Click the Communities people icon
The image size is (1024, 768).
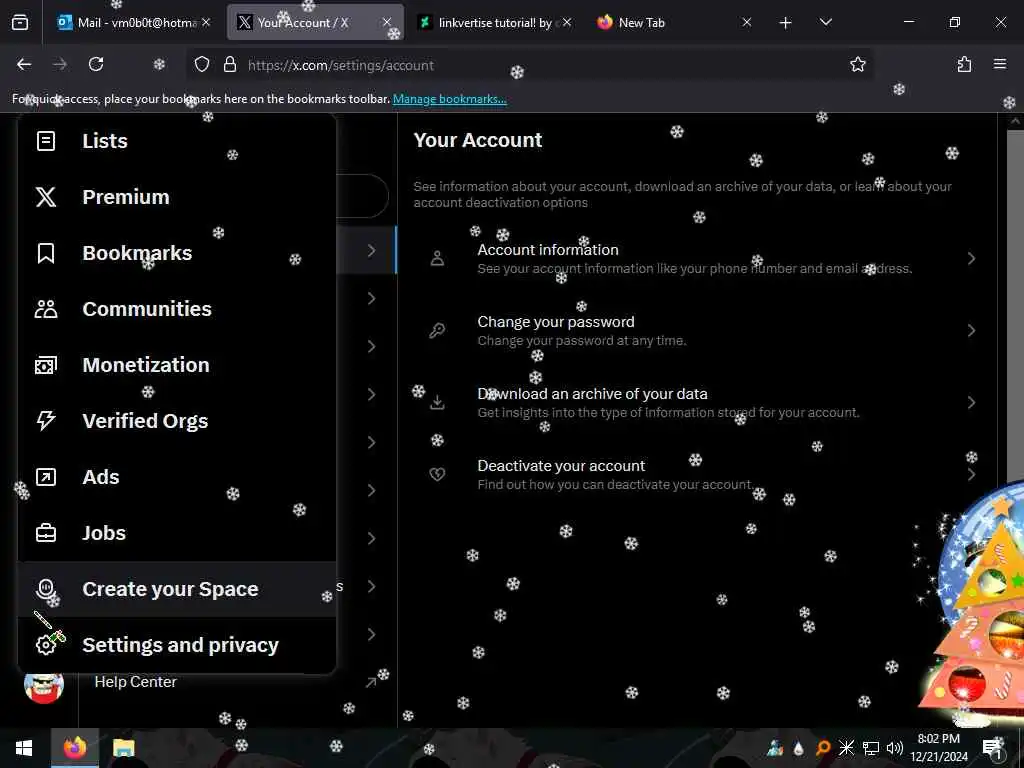click(46, 309)
